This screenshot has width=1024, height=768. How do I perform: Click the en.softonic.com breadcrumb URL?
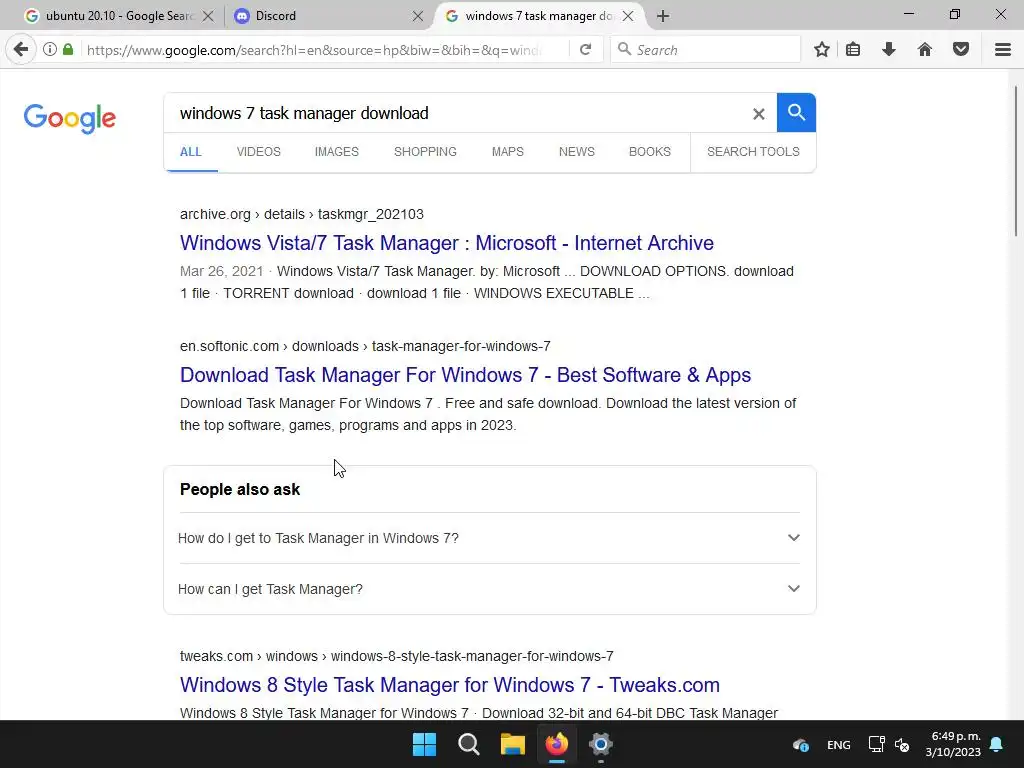[x=365, y=346]
